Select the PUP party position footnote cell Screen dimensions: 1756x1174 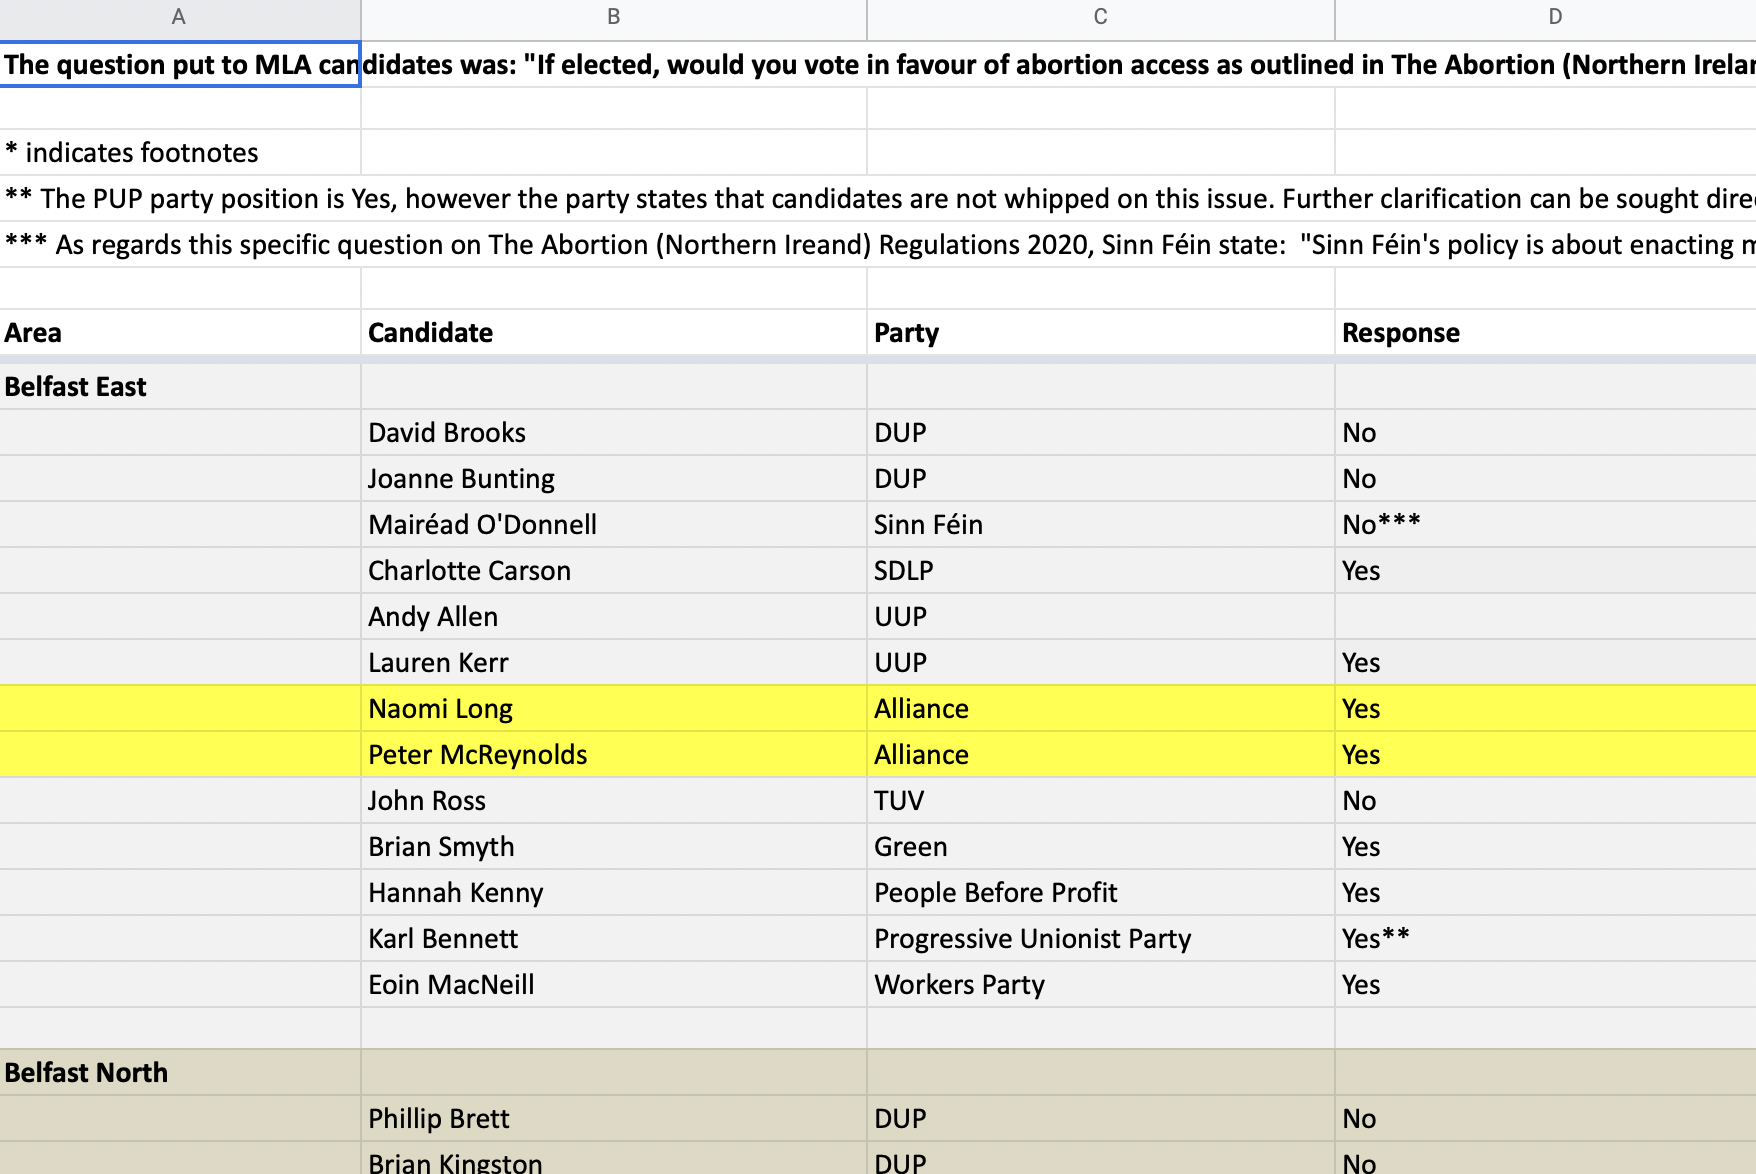click(180, 198)
